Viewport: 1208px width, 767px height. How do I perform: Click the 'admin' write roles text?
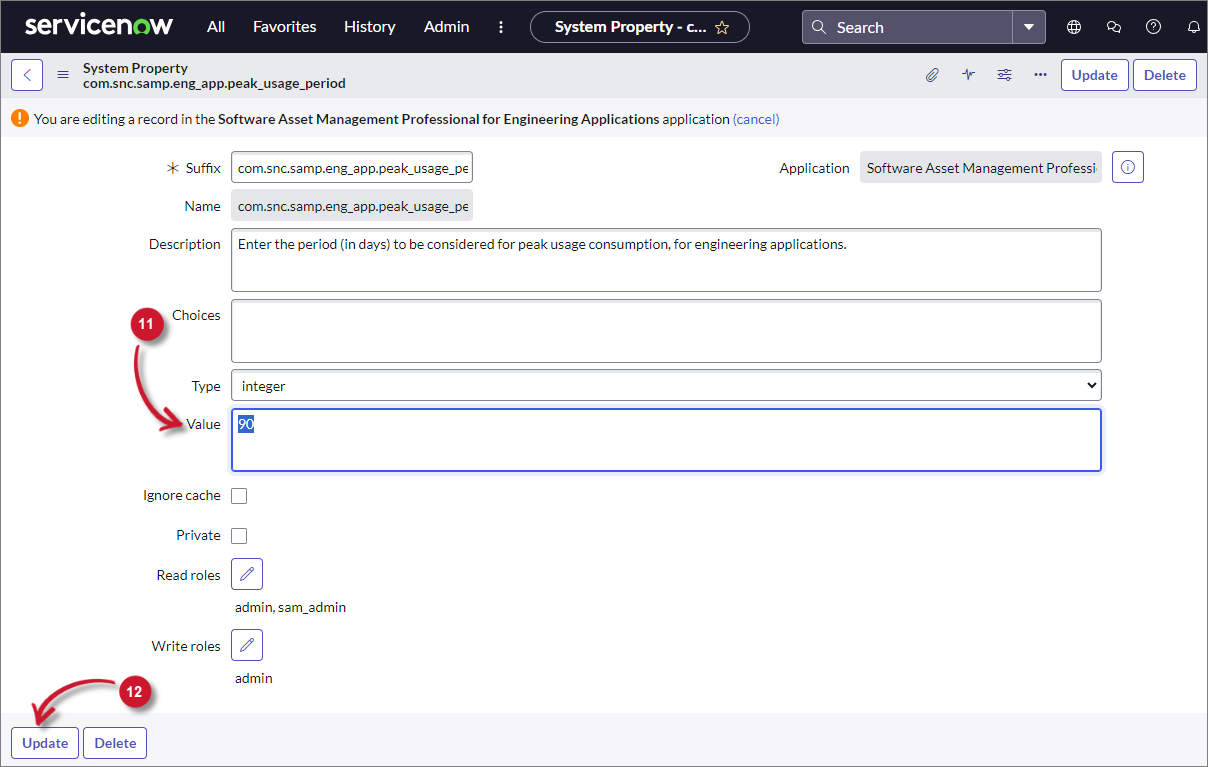(254, 678)
